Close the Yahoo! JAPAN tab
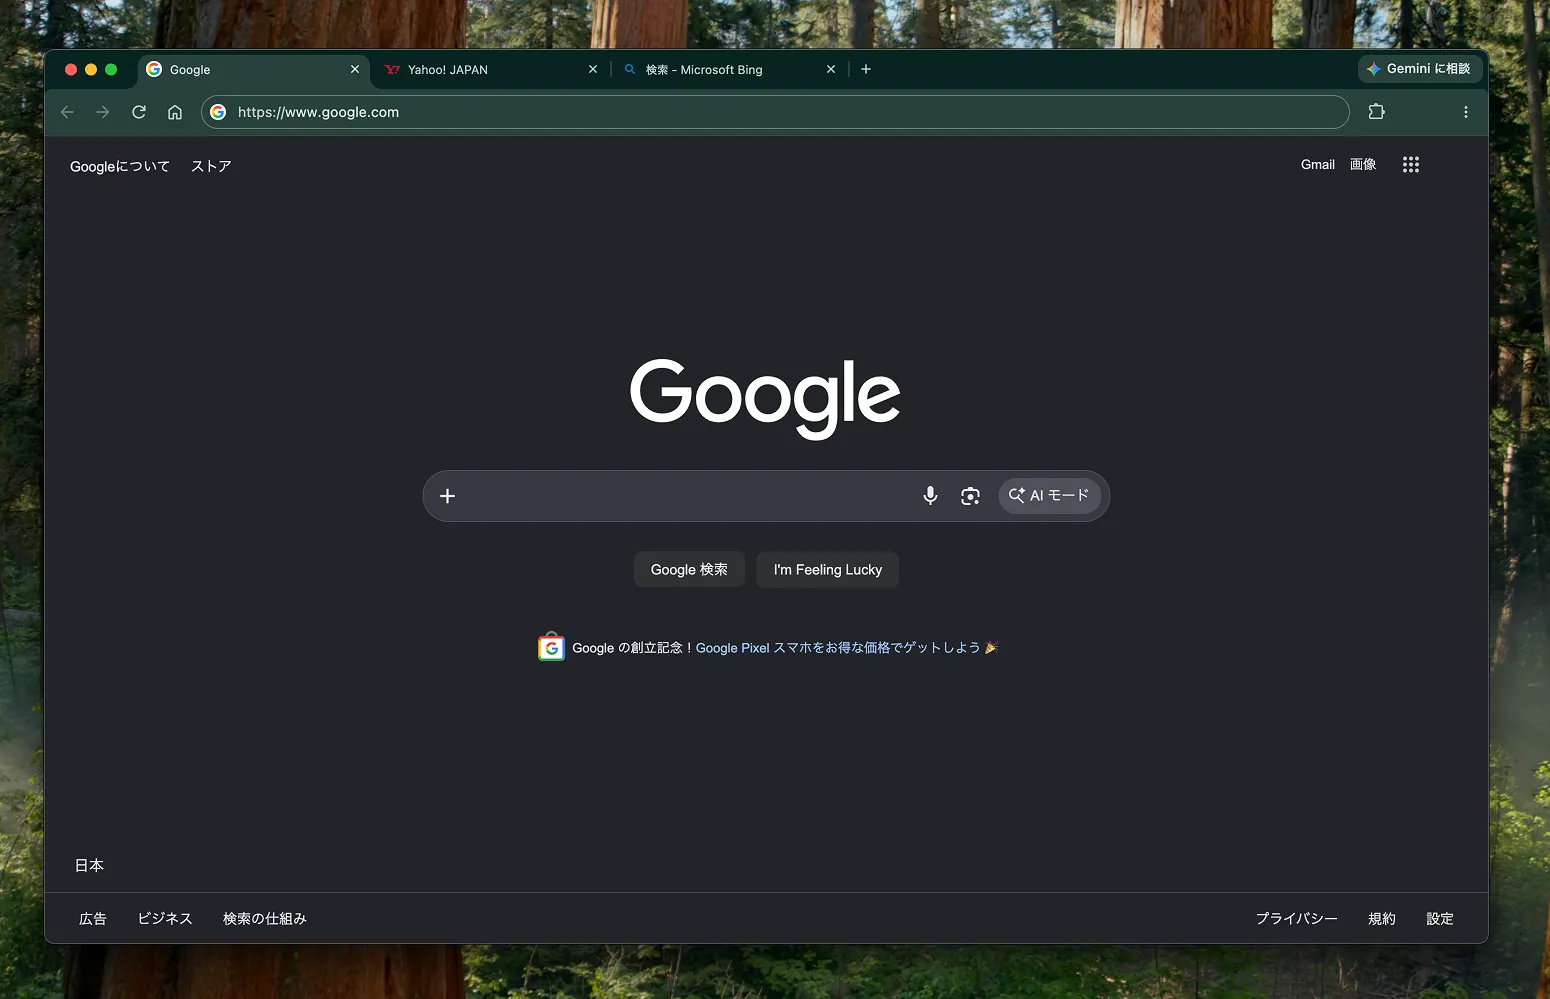Image resolution: width=1550 pixels, height=999 pixels. pos(593,69)
